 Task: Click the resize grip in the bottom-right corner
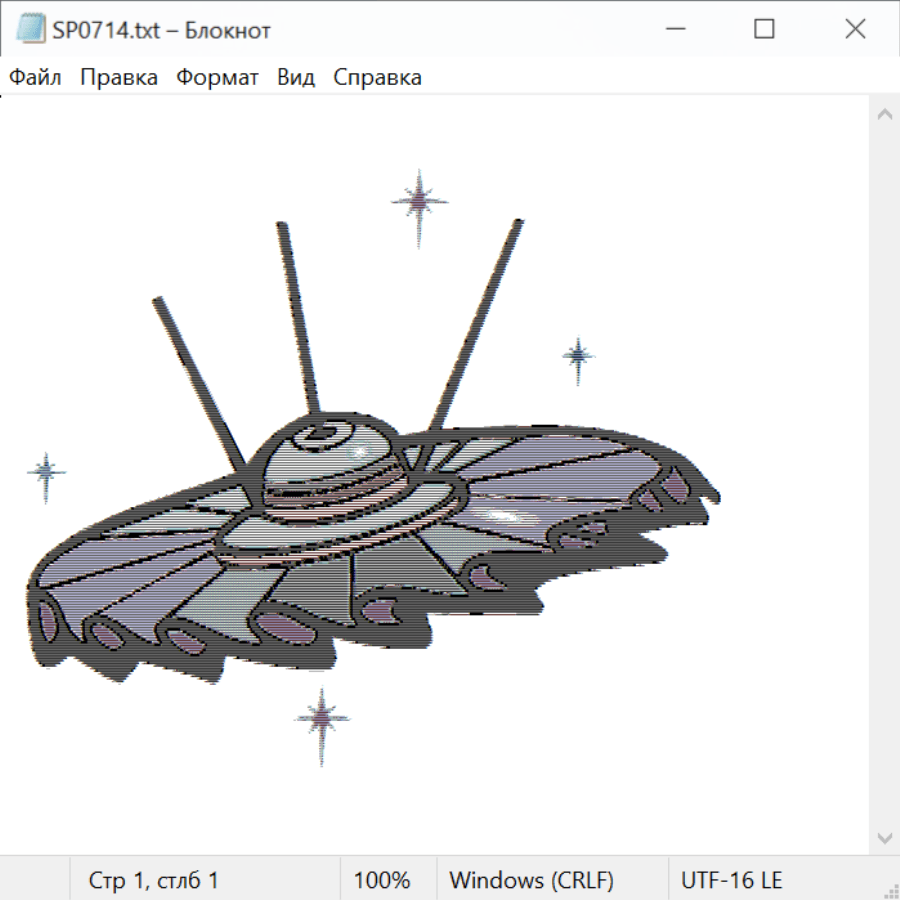[x=891, y=891]
